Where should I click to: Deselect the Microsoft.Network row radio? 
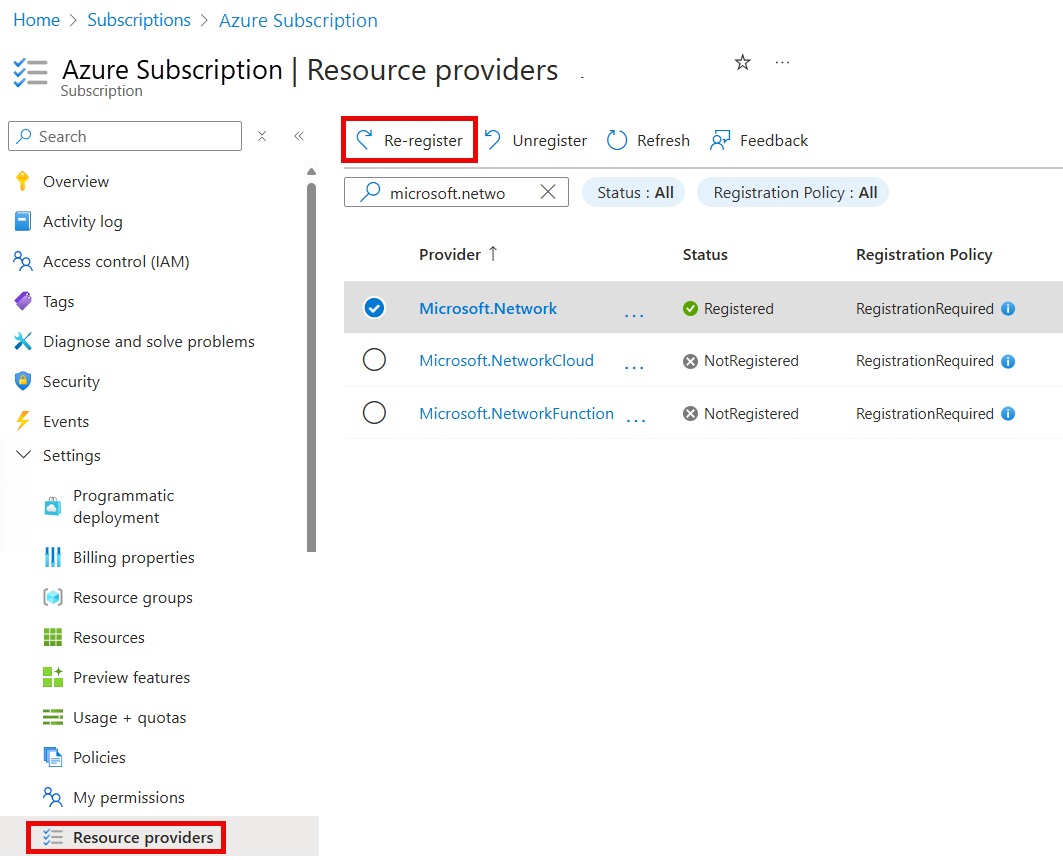[374, 308]
